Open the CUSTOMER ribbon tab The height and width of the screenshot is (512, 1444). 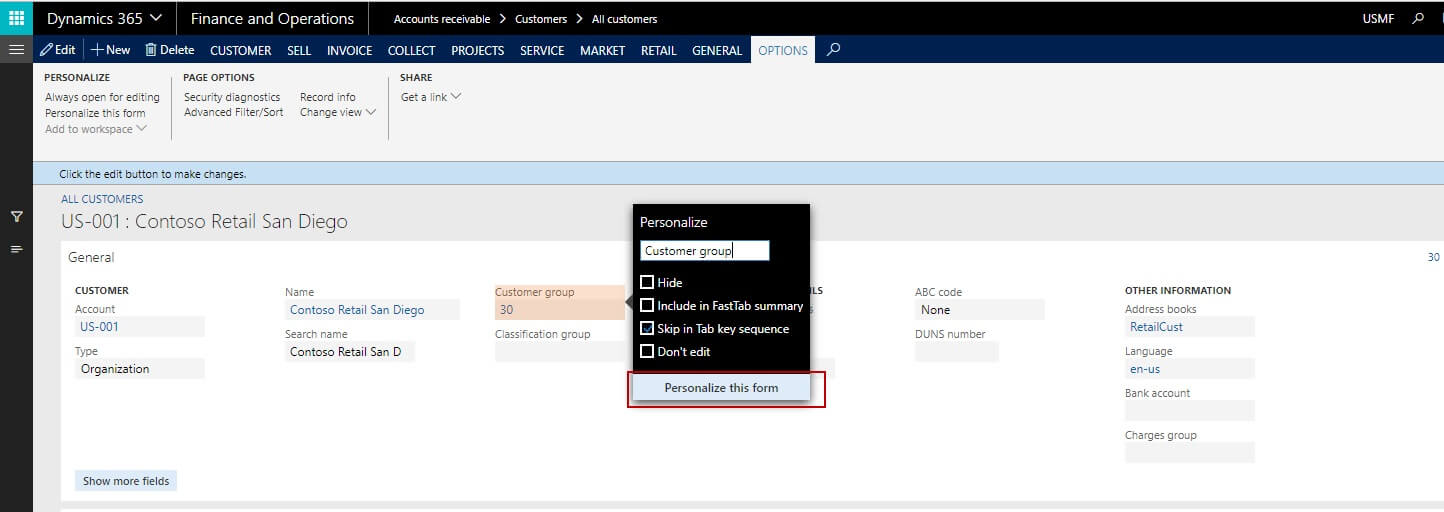[x=240, y=50]
